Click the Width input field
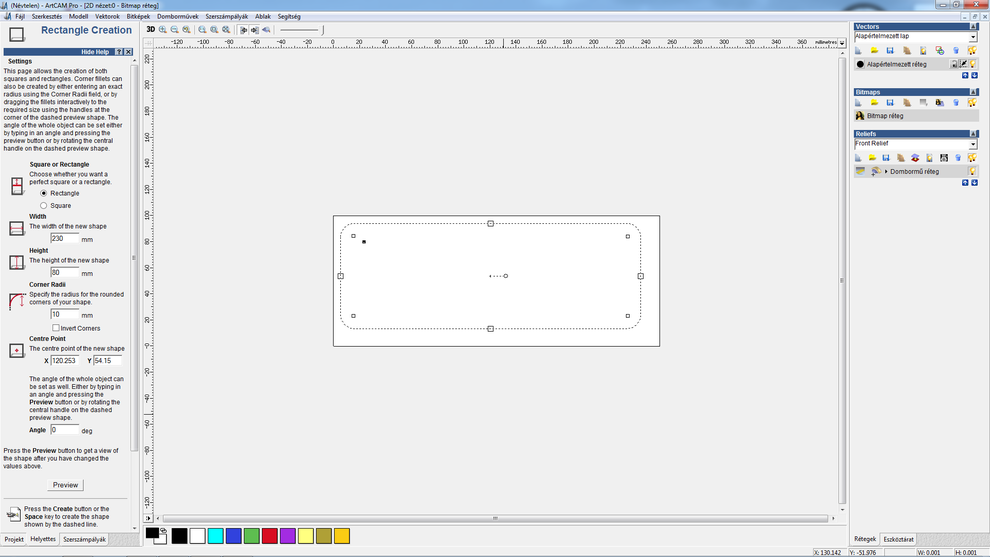 pos(64,239)
